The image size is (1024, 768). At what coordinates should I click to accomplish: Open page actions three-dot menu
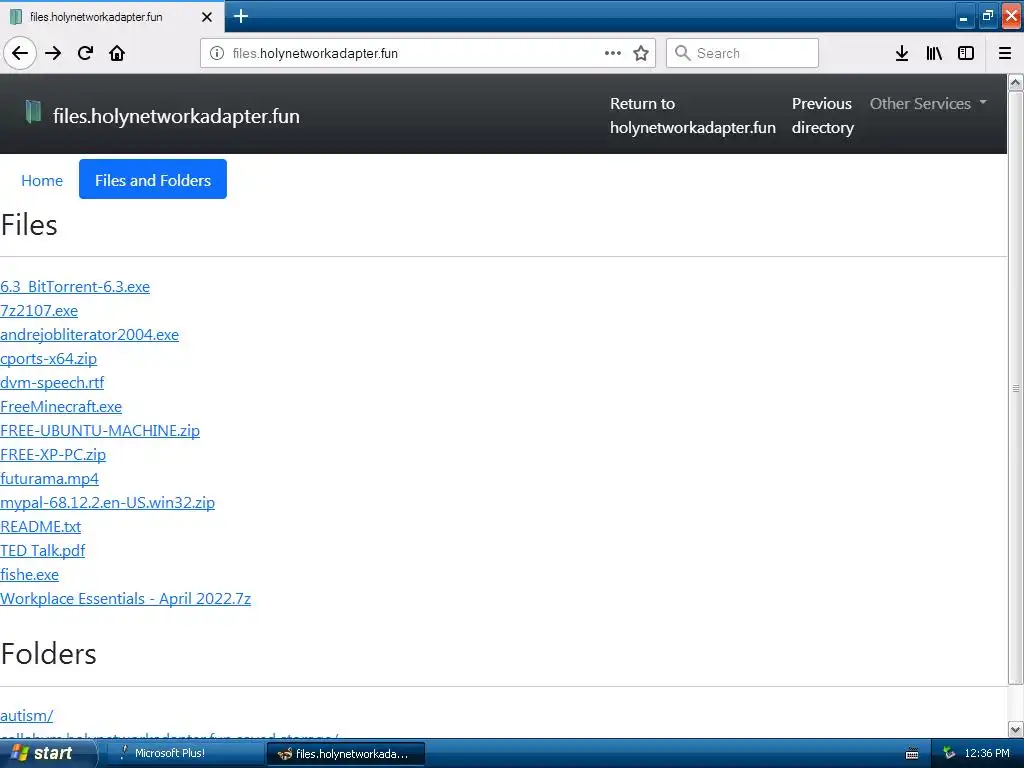point(613,53)
